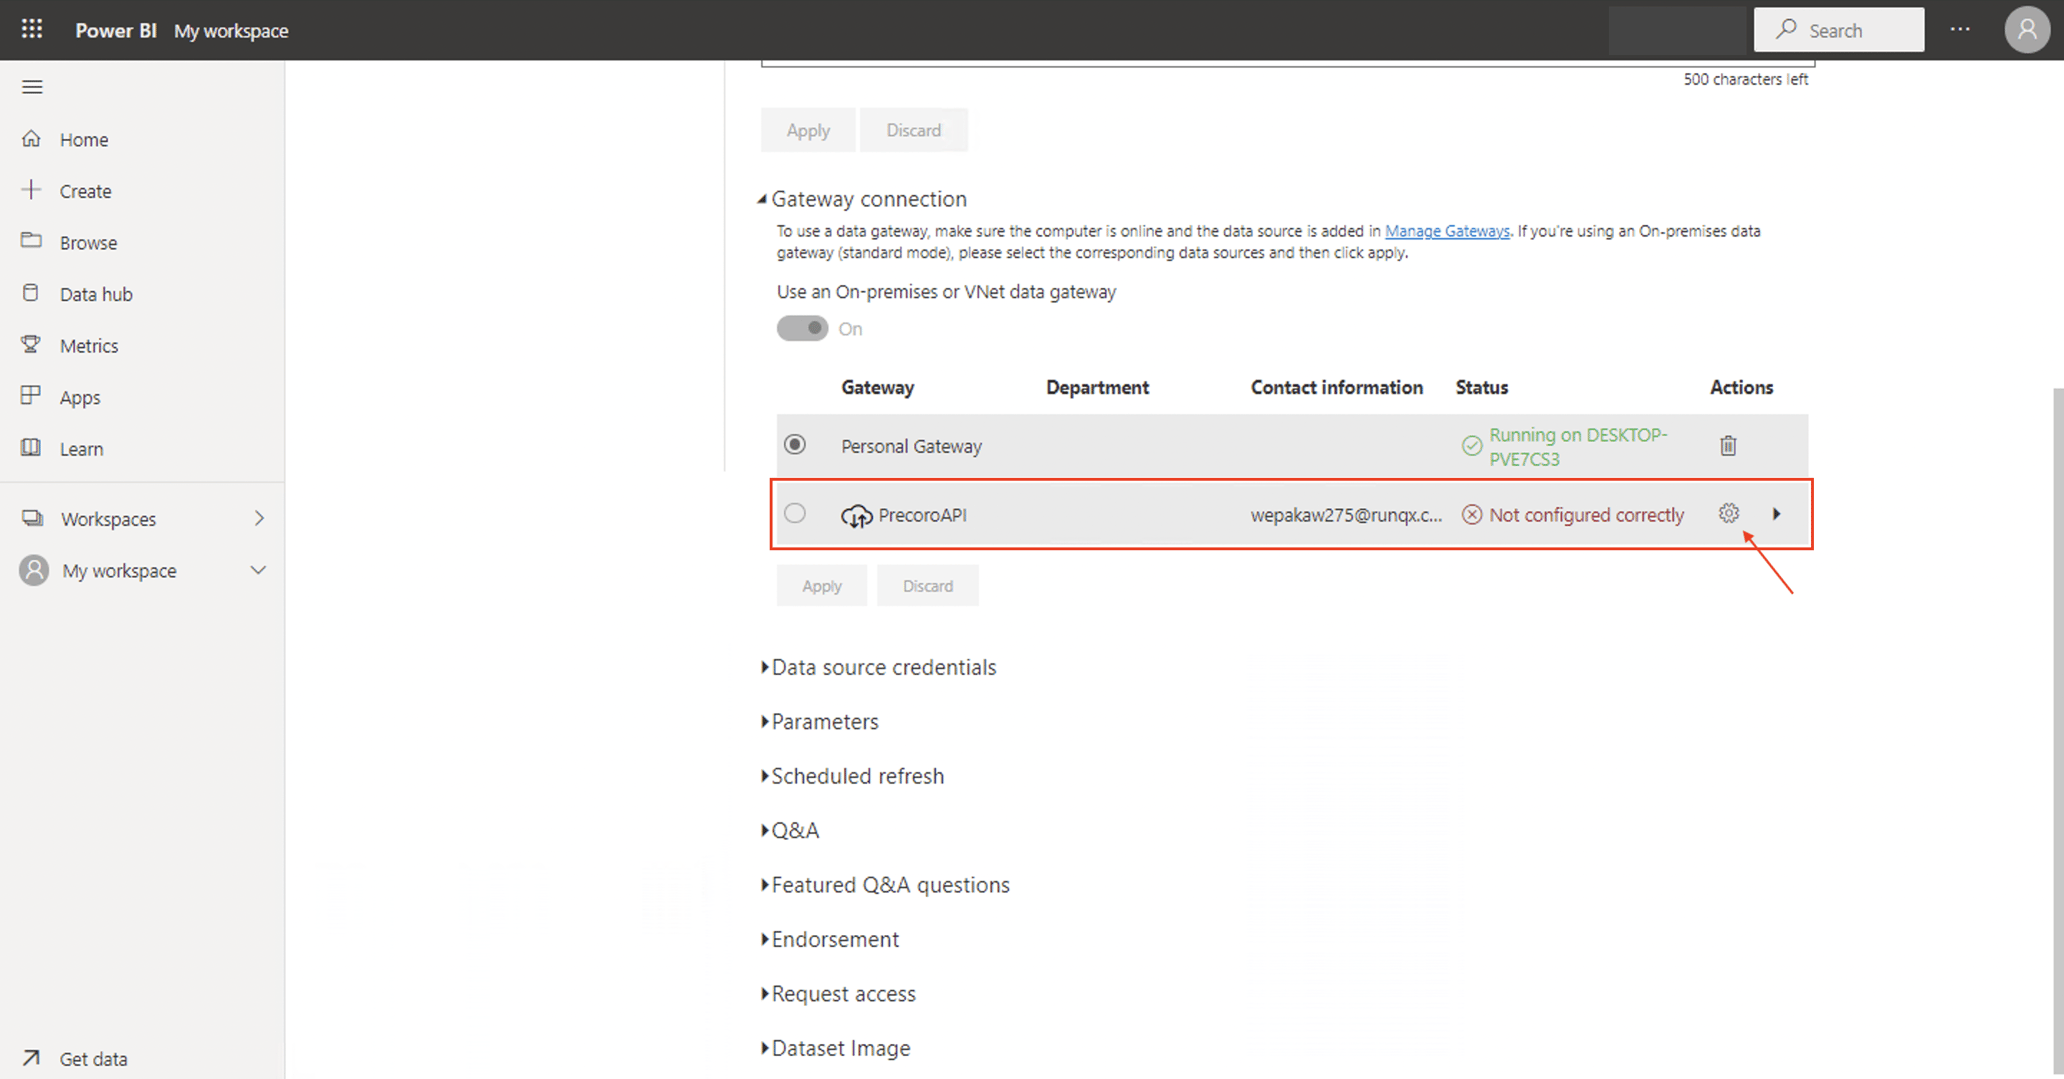Screen dimensions: 2064x1079
Task: Open the Manage Gateways link
Action: point(1447,230)
